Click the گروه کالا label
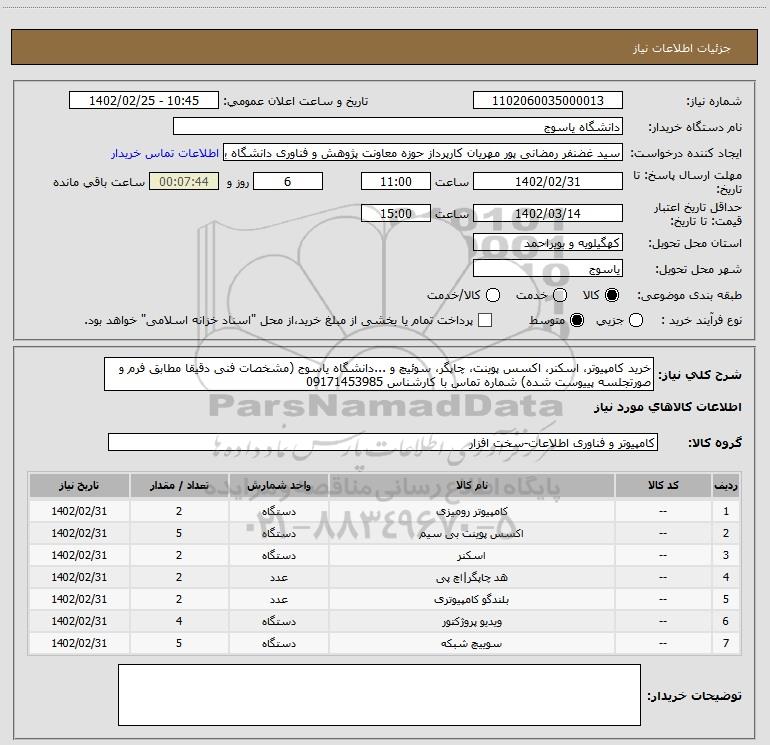Screen dimensions: 770x745 [715, 442]
